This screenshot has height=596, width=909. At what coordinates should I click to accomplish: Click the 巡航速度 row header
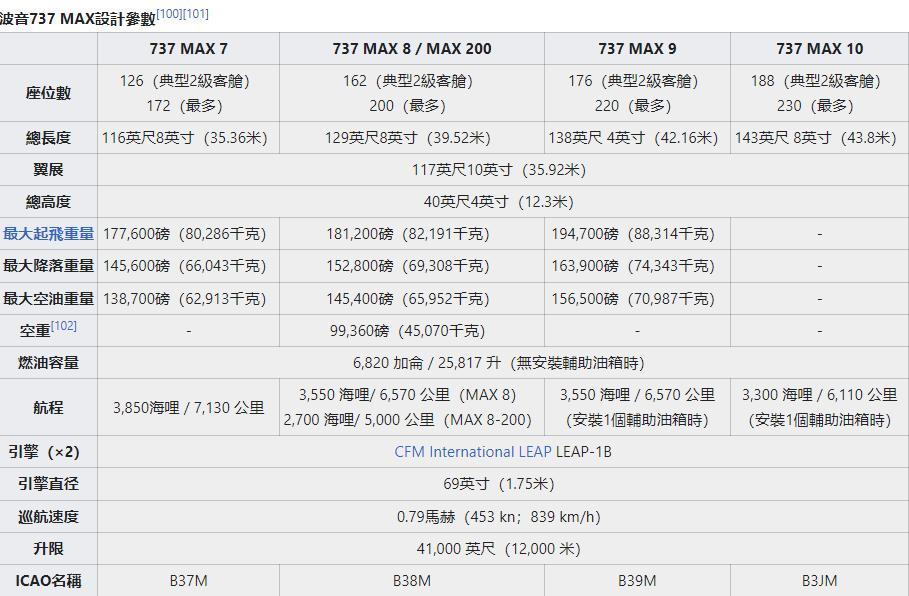48,517
